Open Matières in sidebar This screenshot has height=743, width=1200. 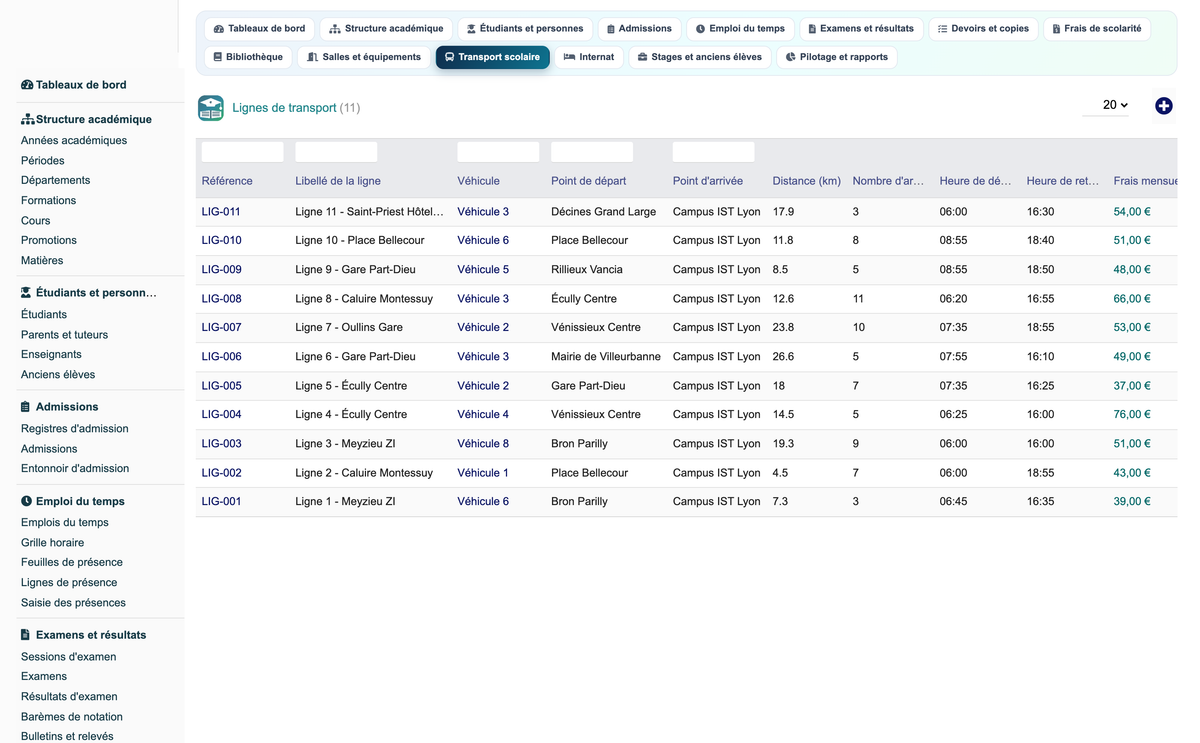[42, 261]
